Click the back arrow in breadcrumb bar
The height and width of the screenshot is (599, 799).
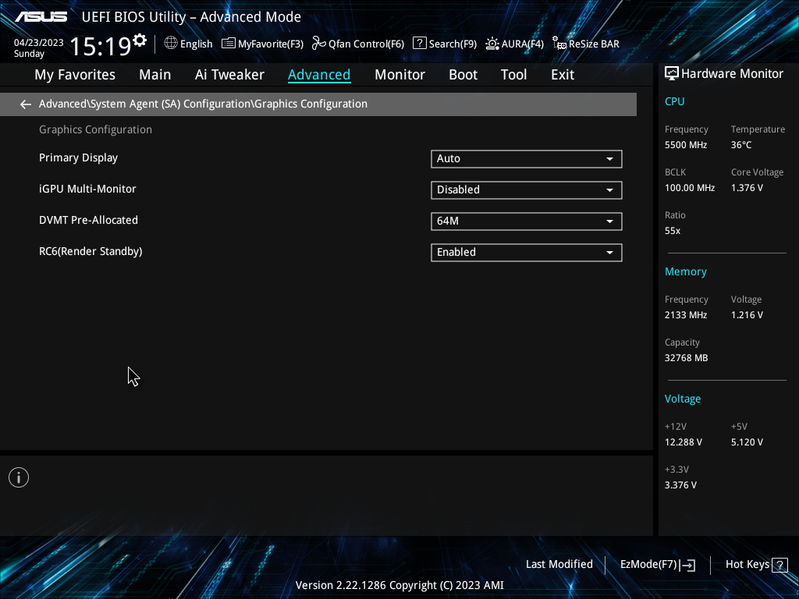pos(25,104)
